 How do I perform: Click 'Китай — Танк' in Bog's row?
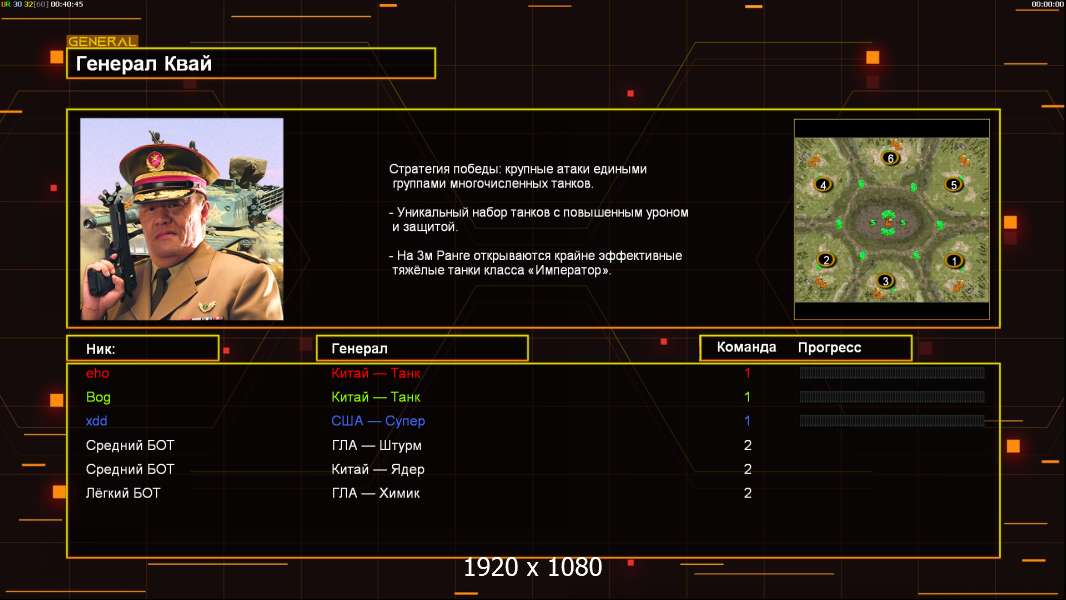pyautogui.click(x=376, y=397)
